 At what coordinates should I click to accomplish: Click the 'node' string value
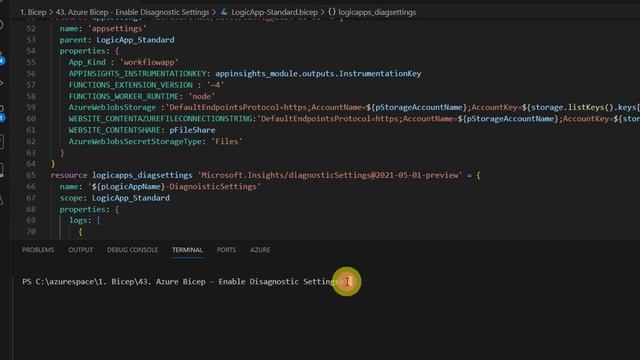coord(202,96)
